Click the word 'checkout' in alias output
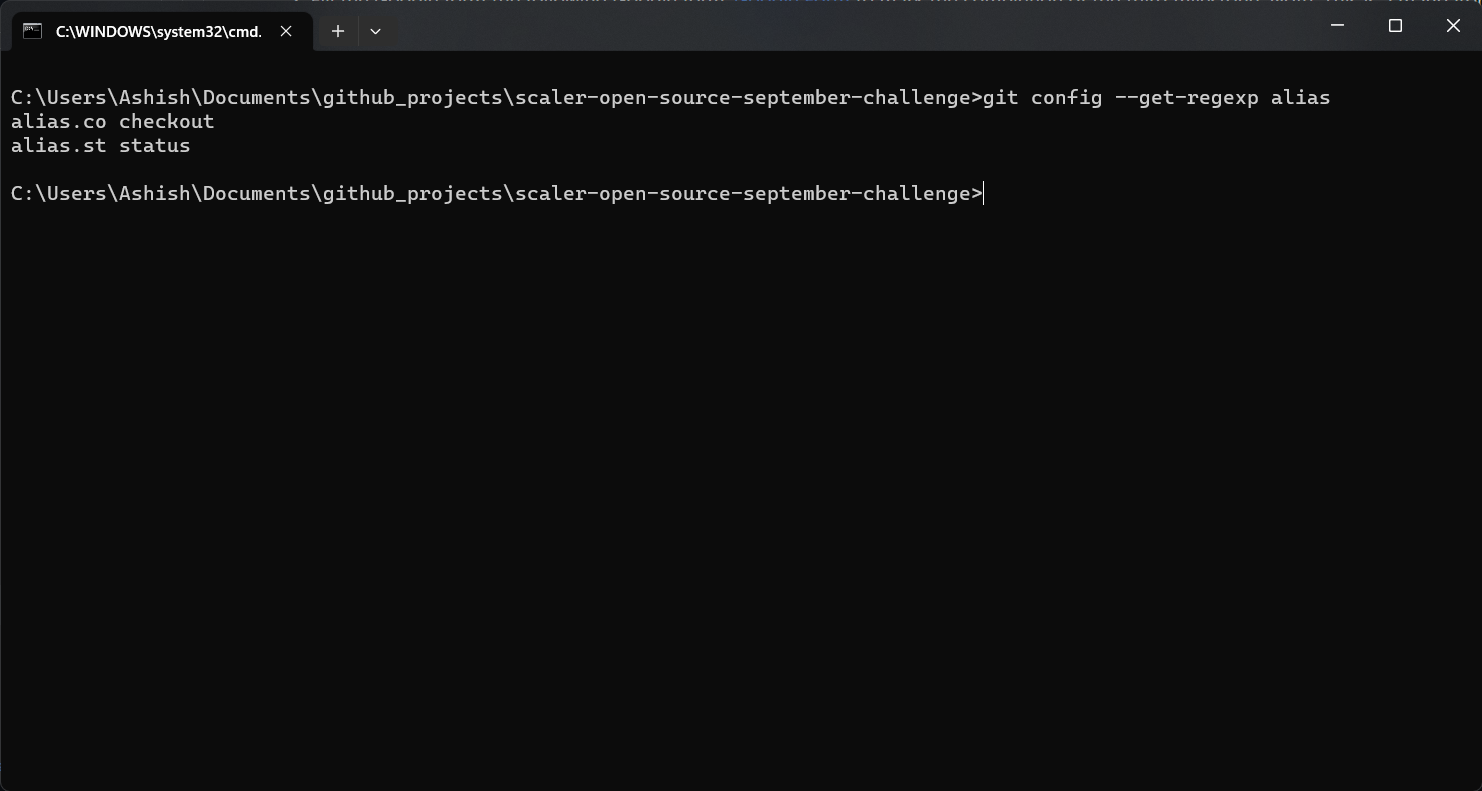 tap(169, 121)
